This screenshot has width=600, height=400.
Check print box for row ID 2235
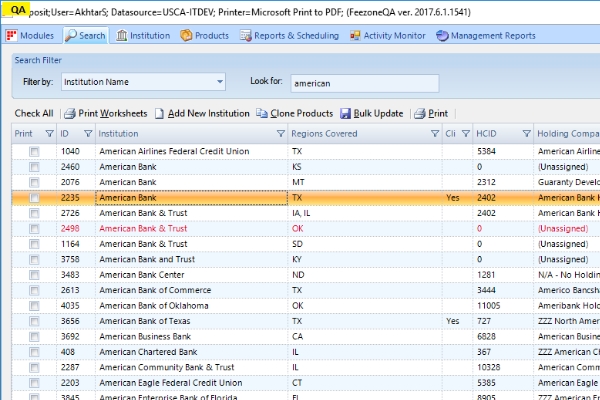point(34,198)
